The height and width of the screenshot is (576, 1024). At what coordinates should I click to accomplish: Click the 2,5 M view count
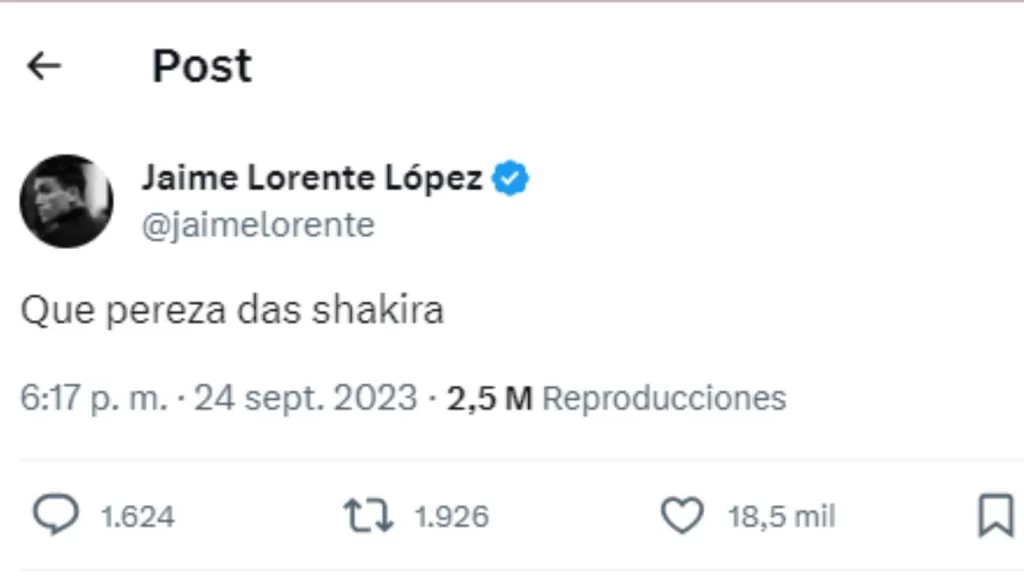click(x=489, y=398)
